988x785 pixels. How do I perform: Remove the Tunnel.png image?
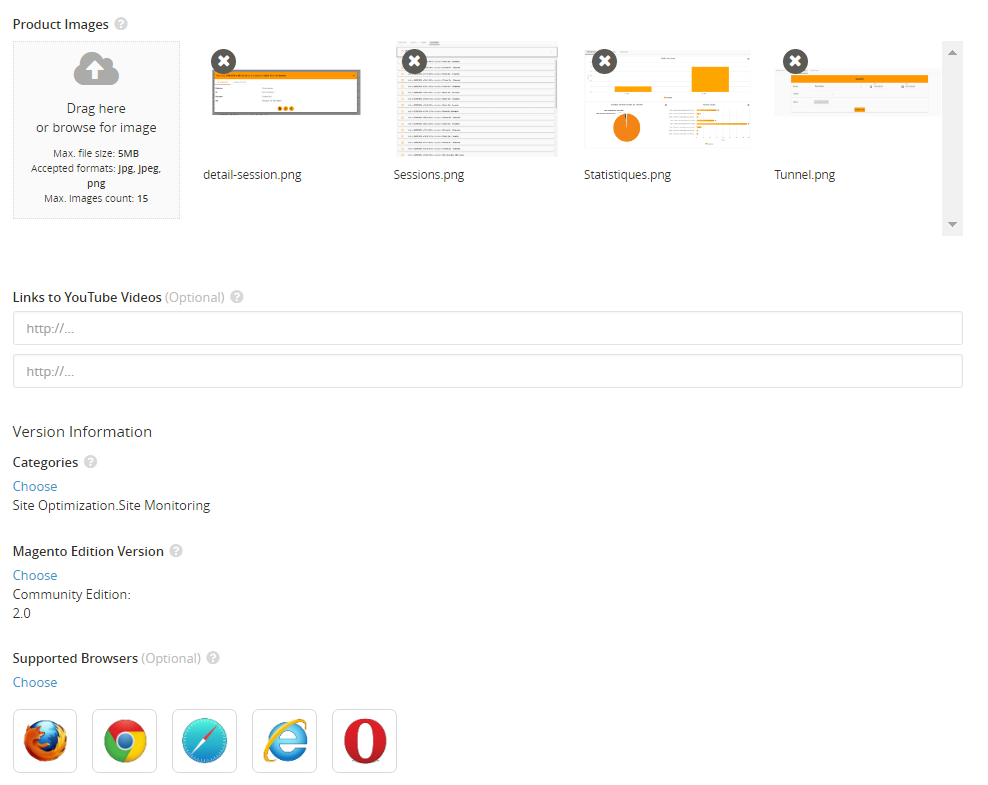click(795, 62)
